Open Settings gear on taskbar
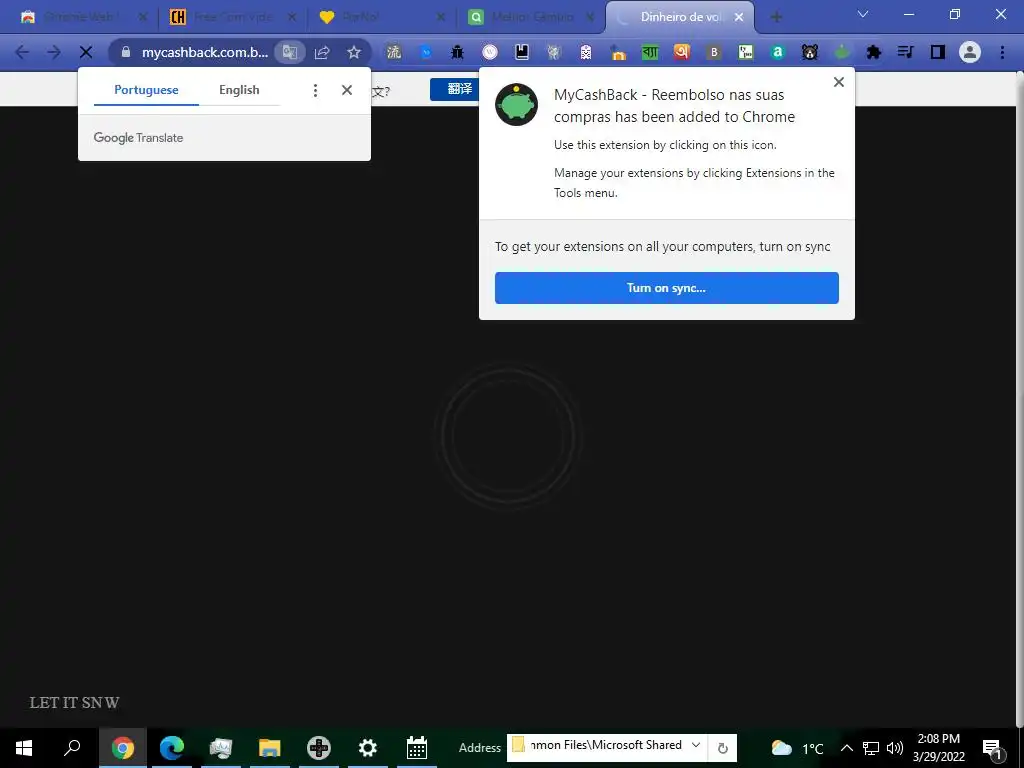This screenshot has height=768, width=1024. click(368, 748)
